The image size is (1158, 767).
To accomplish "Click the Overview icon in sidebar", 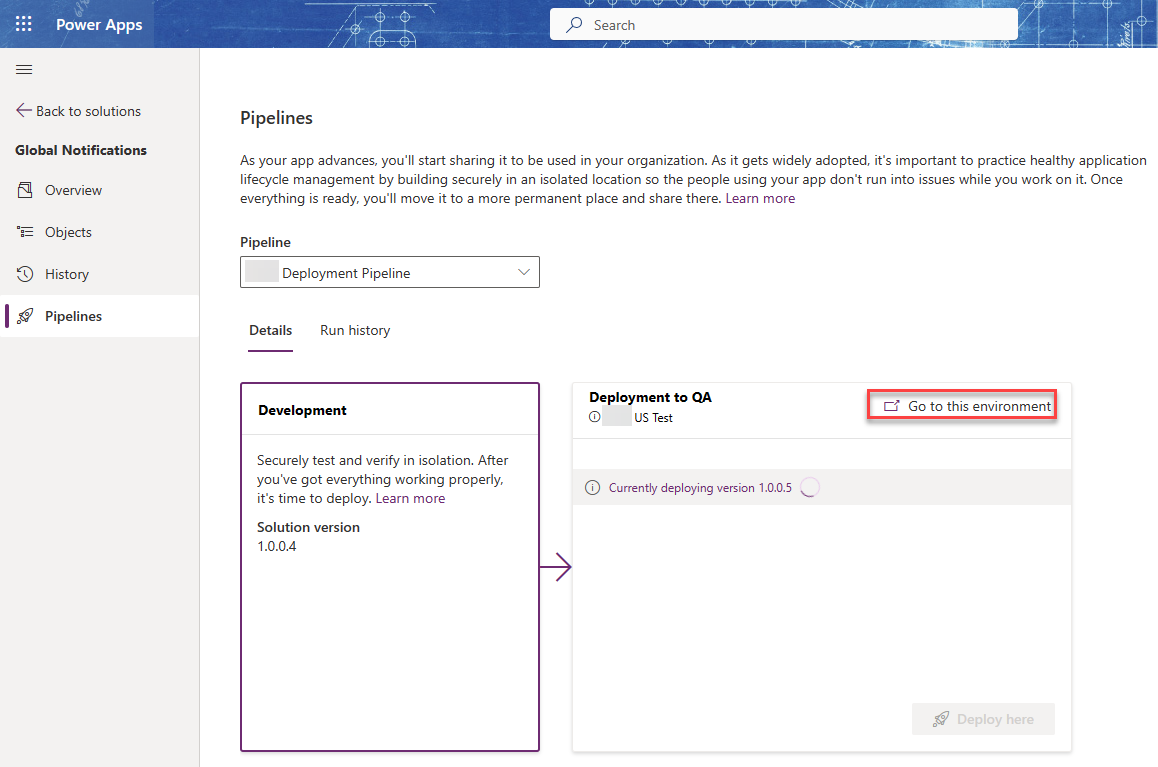I will coord(25,190).
